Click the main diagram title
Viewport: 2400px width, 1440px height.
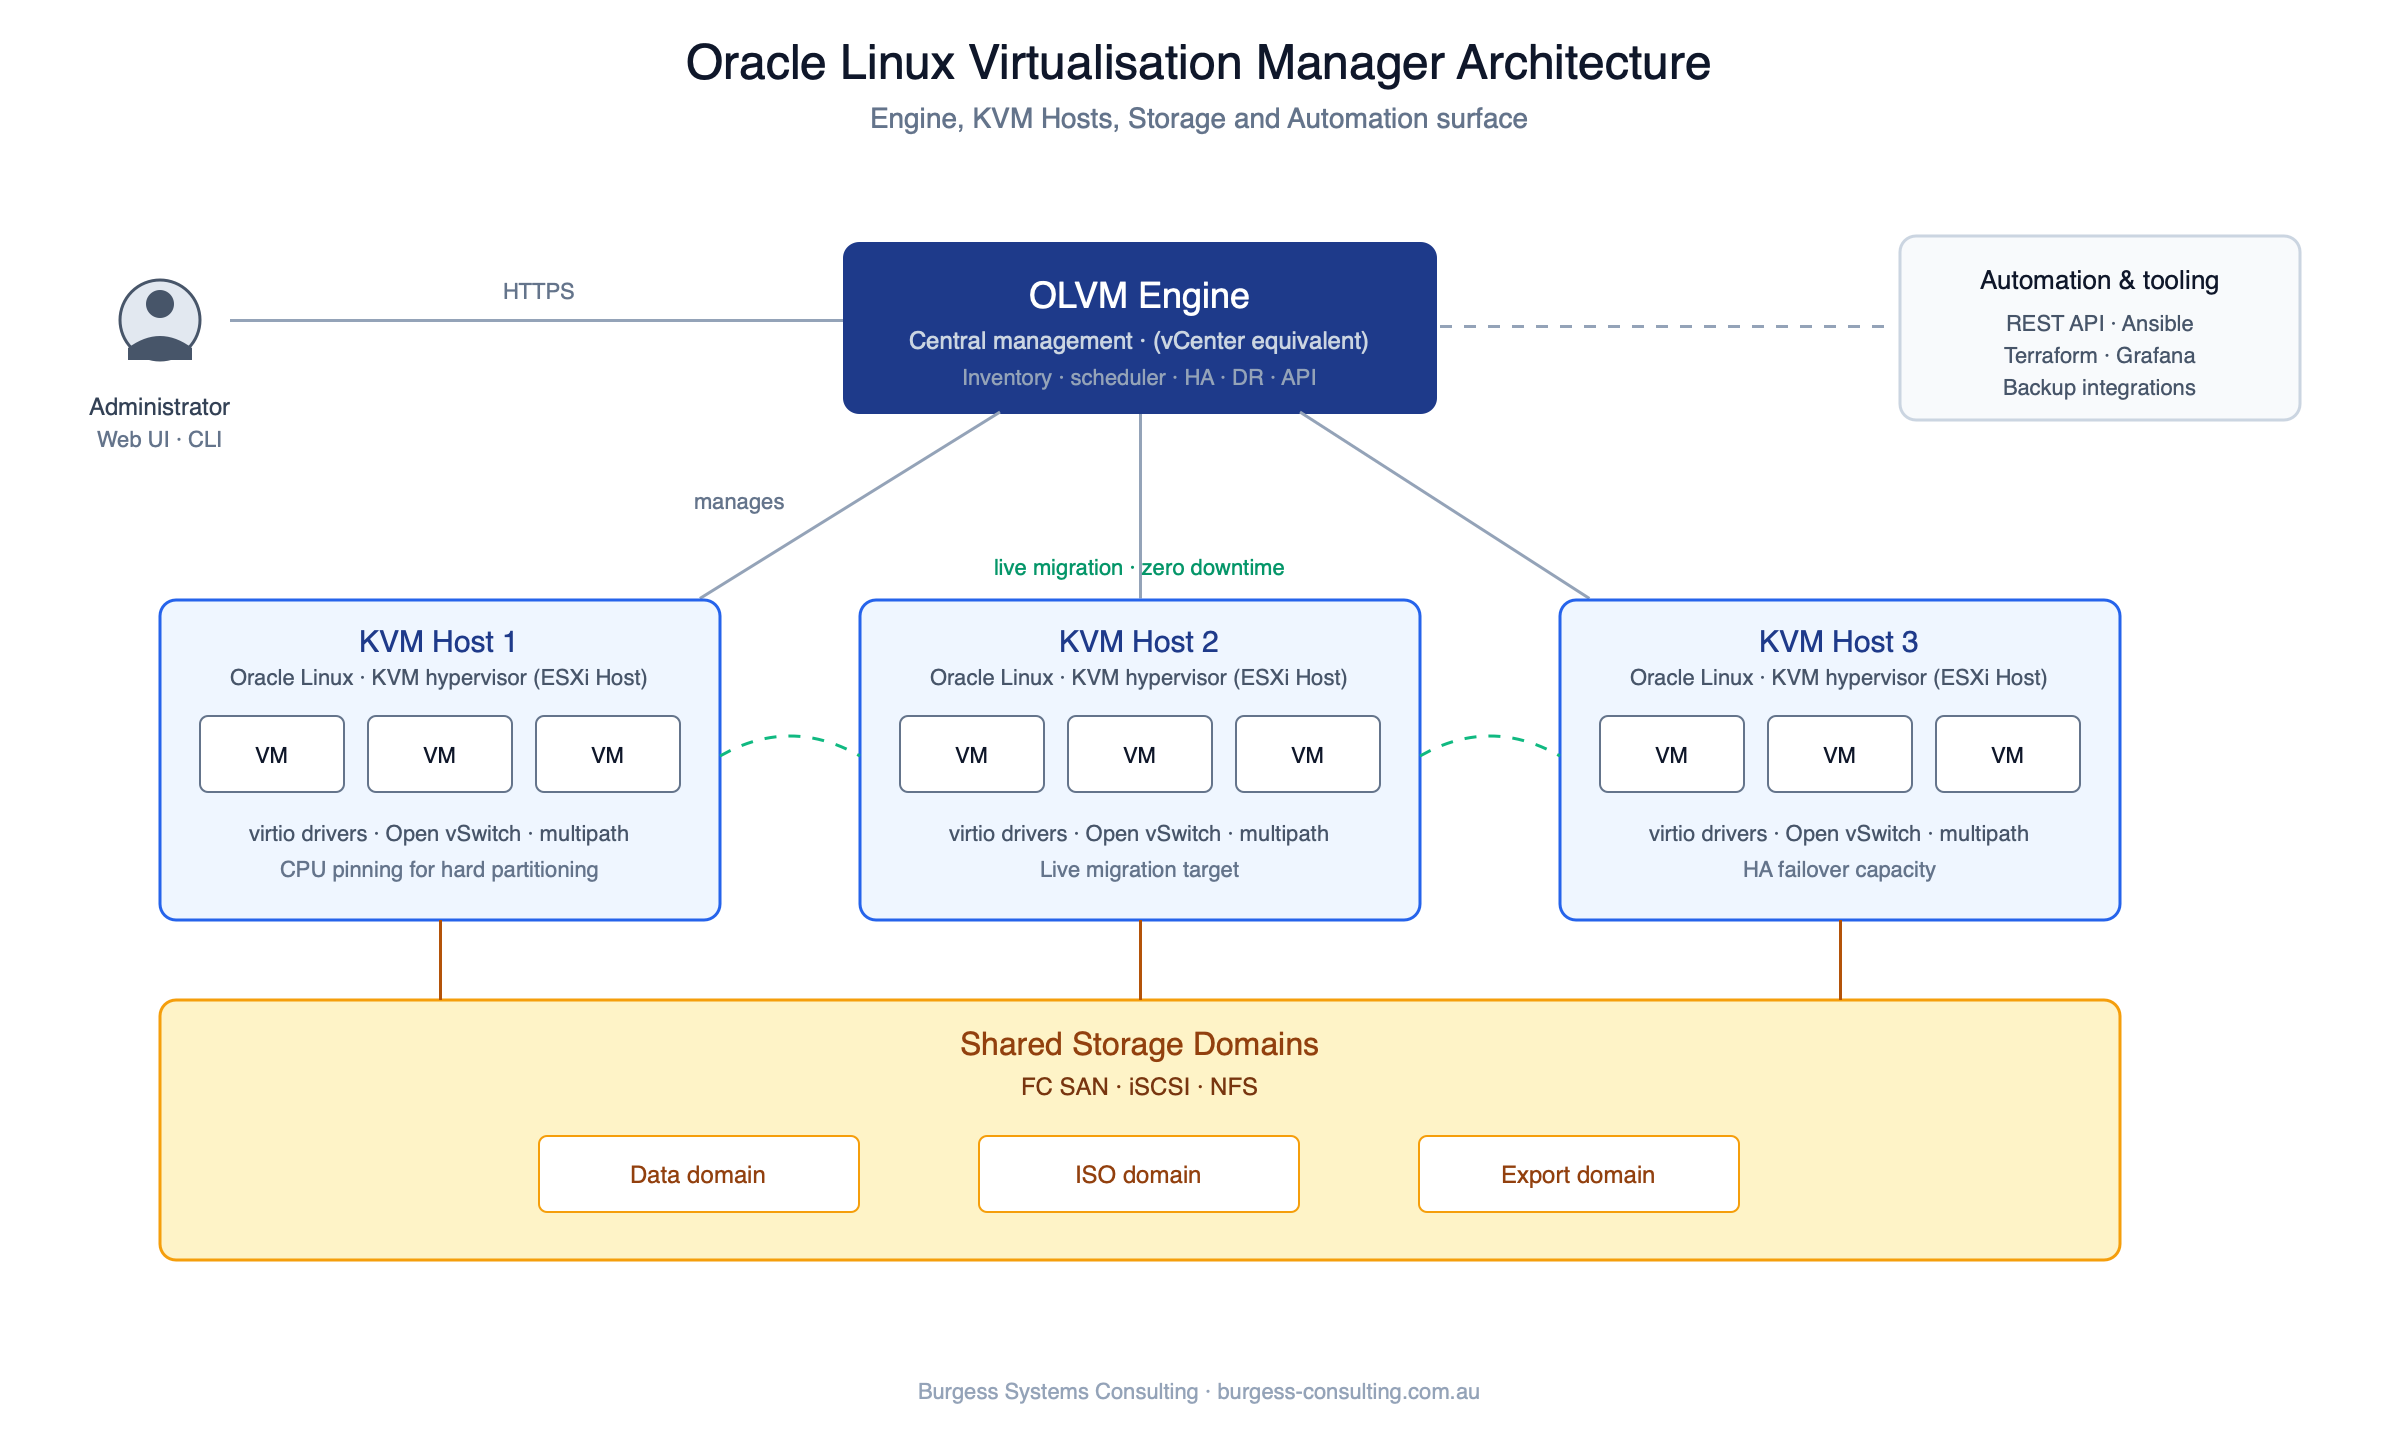click(x=1198, y=63)
